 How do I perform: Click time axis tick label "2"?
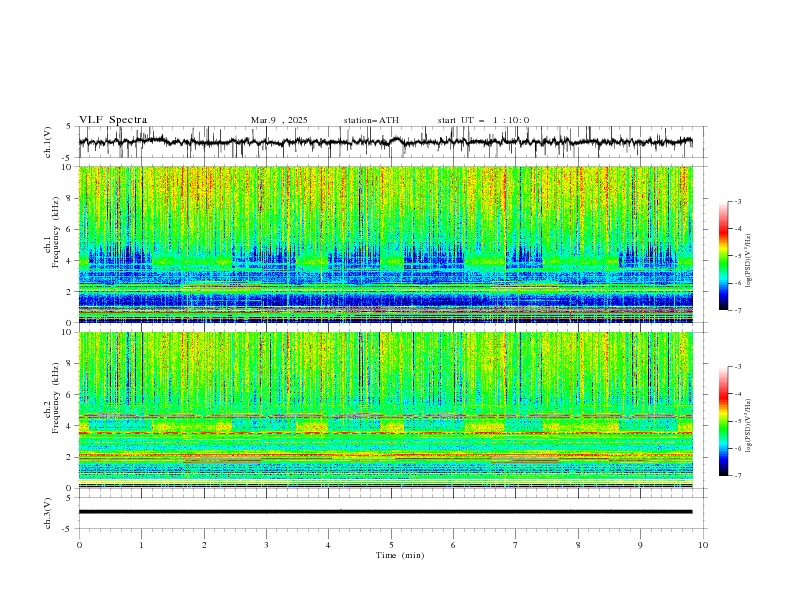click(x=204, y=545)
